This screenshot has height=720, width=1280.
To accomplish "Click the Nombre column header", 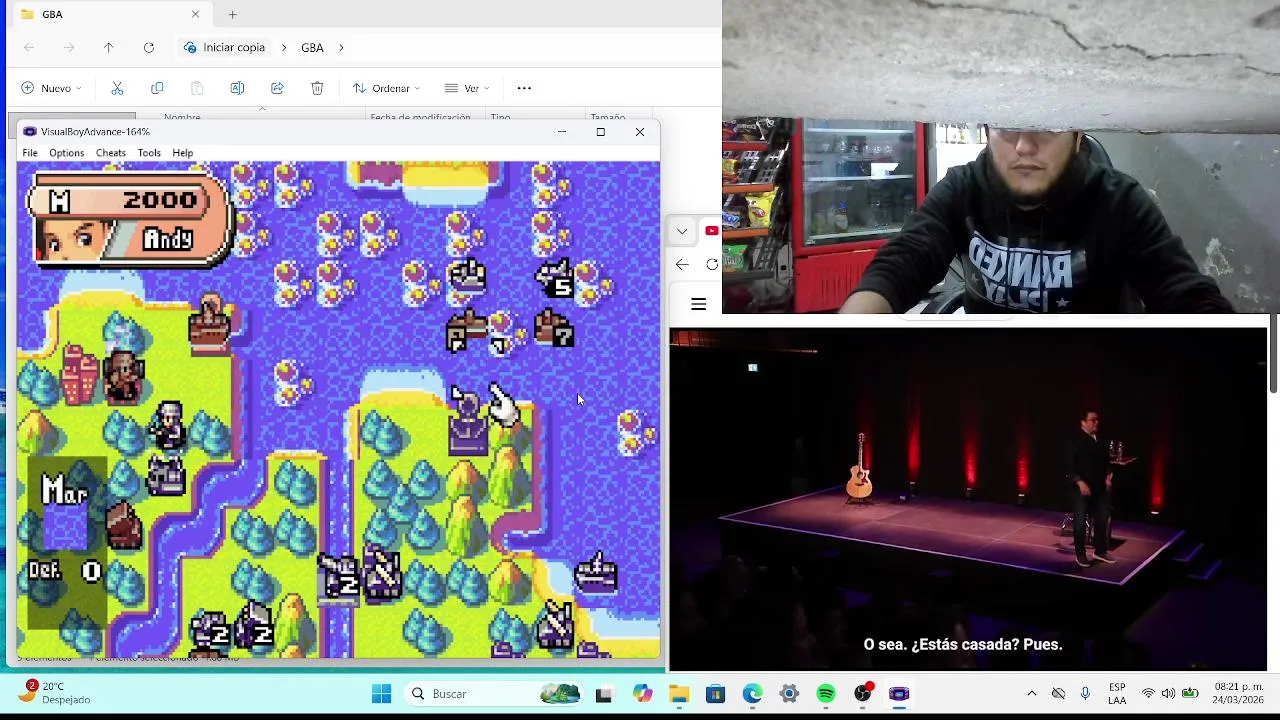I will click(x=182, y=118).
